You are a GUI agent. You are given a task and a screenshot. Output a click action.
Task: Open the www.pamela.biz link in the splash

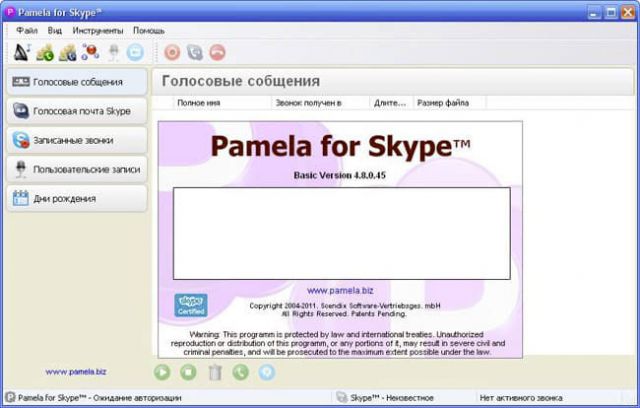[x=340, y=290]
